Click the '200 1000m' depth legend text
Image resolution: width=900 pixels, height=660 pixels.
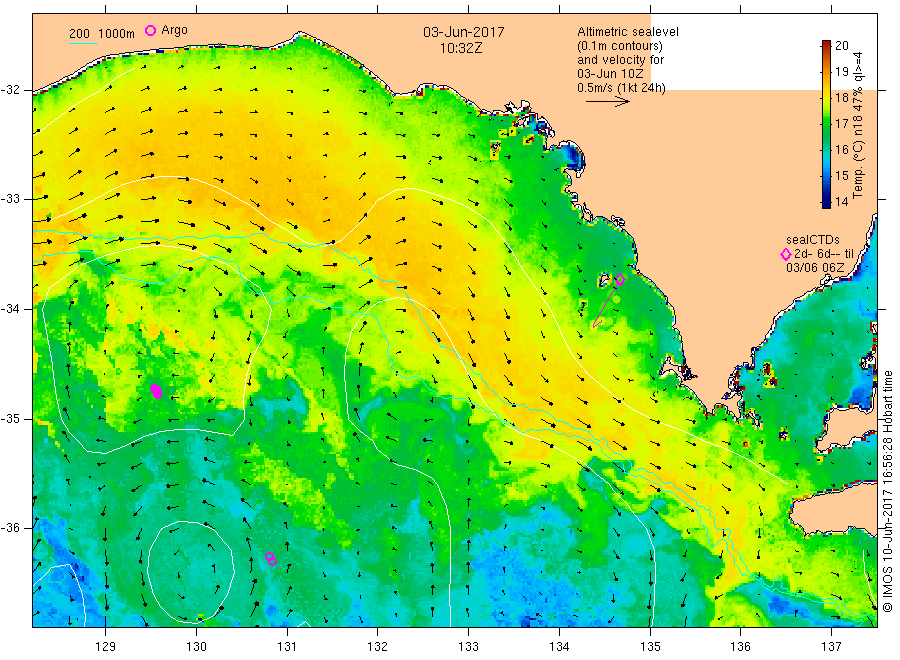tap(102, 34)
